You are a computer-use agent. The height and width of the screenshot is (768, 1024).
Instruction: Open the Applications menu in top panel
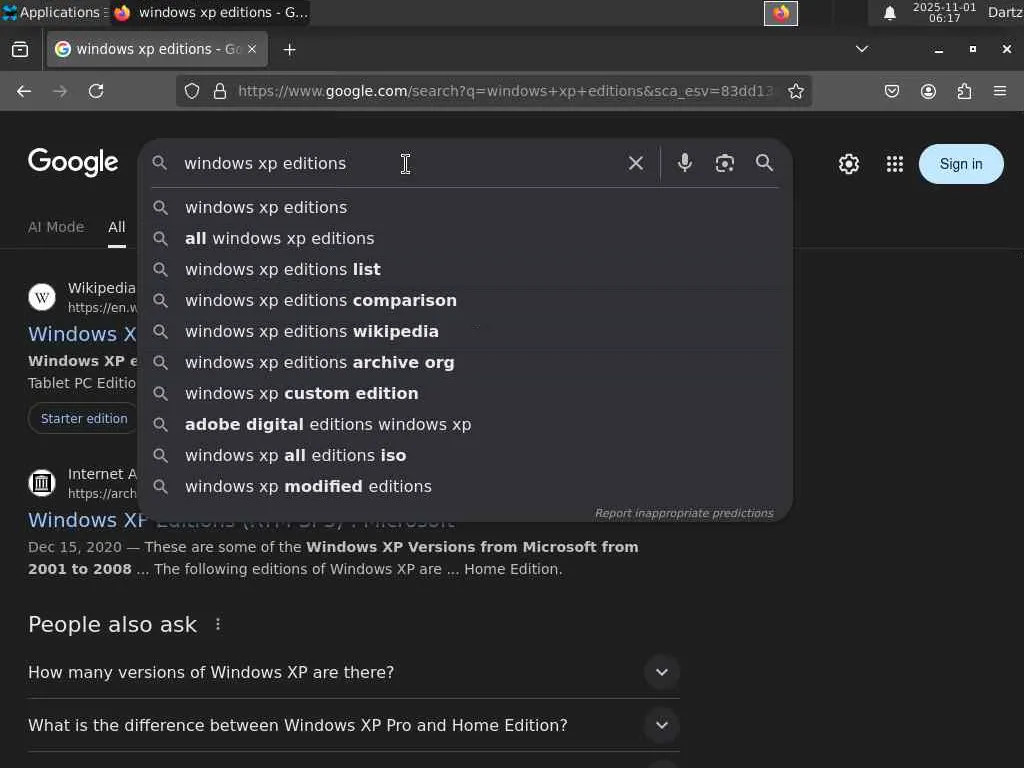click(x=54, y=12)
